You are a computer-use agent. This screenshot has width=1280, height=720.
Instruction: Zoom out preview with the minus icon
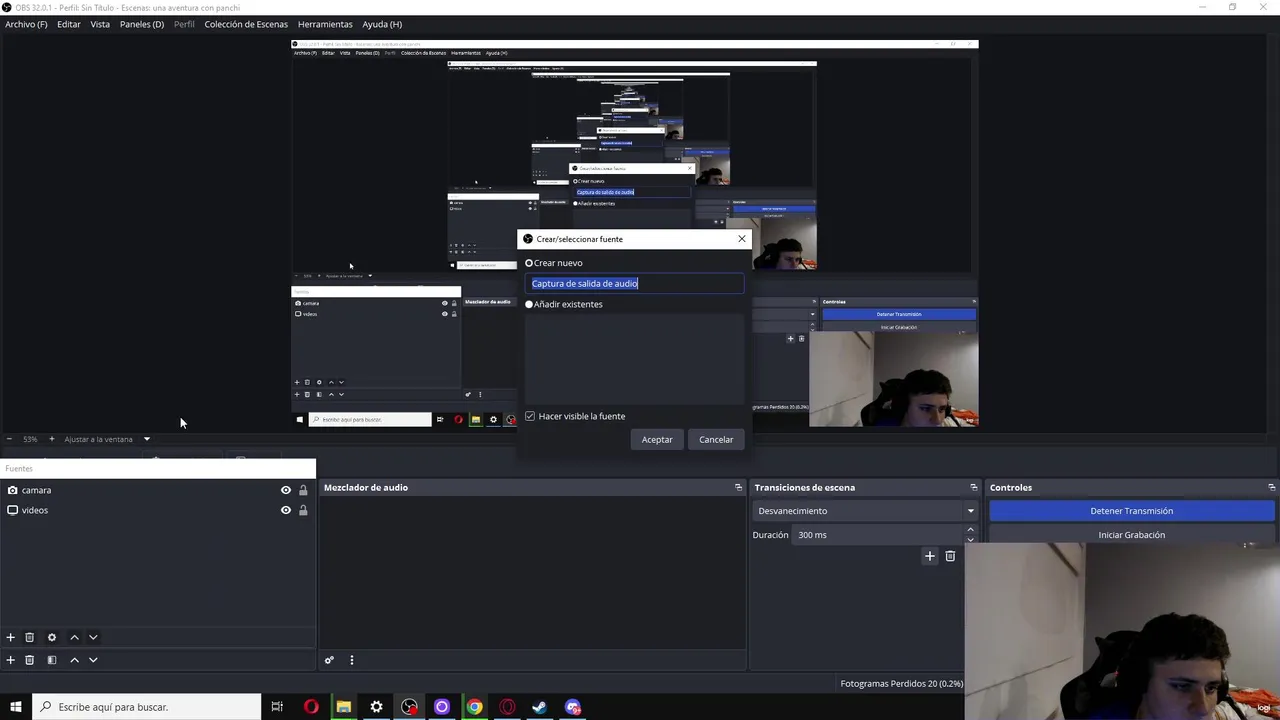pos(9,439)
